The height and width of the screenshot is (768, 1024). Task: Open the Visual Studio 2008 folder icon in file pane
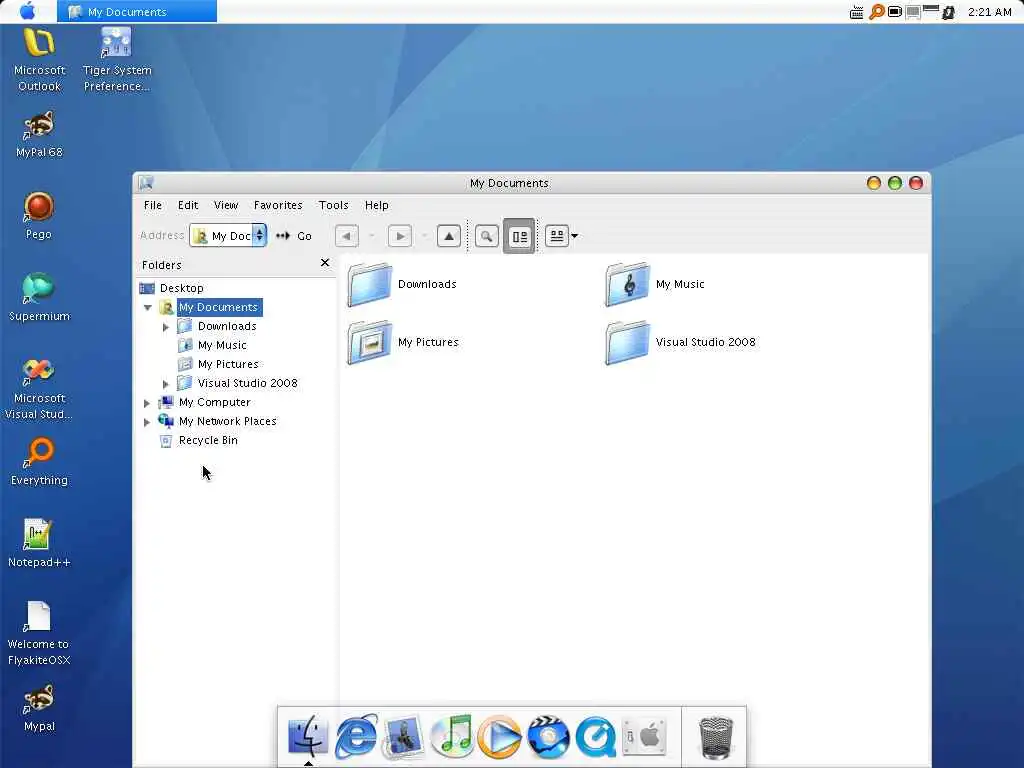(628, 342)
